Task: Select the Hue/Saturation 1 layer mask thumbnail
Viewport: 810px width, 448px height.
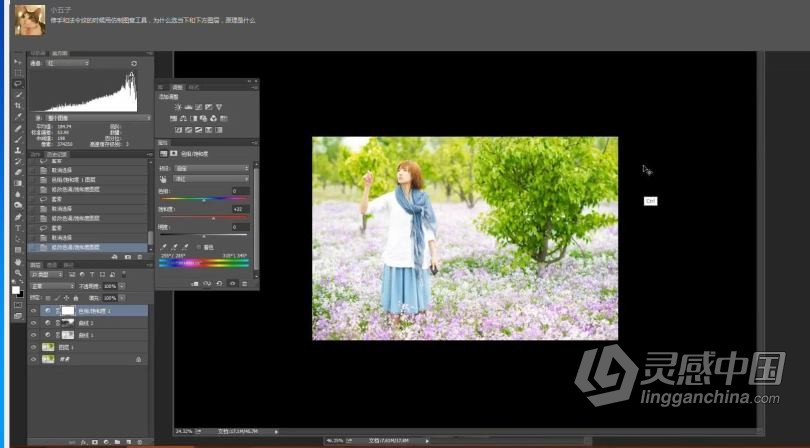Action: pos(68,311)
